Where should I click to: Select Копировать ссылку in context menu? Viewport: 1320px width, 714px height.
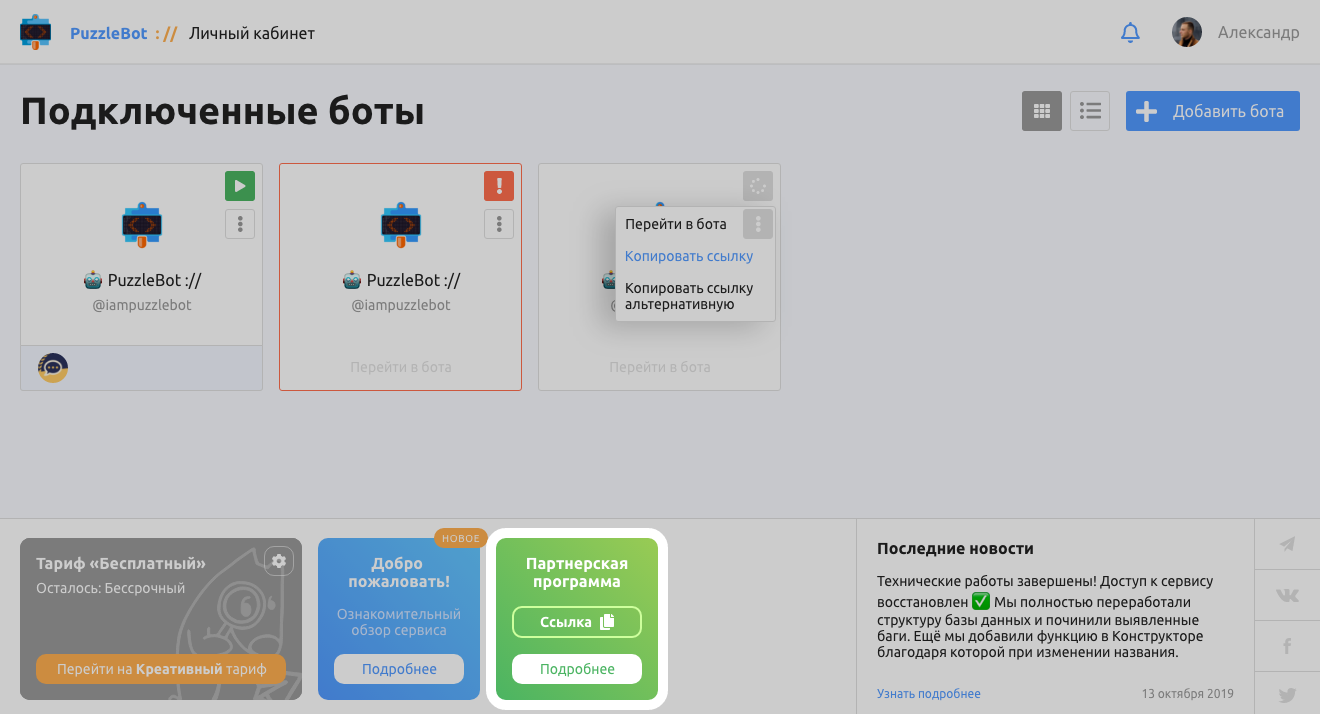[689, 256]
